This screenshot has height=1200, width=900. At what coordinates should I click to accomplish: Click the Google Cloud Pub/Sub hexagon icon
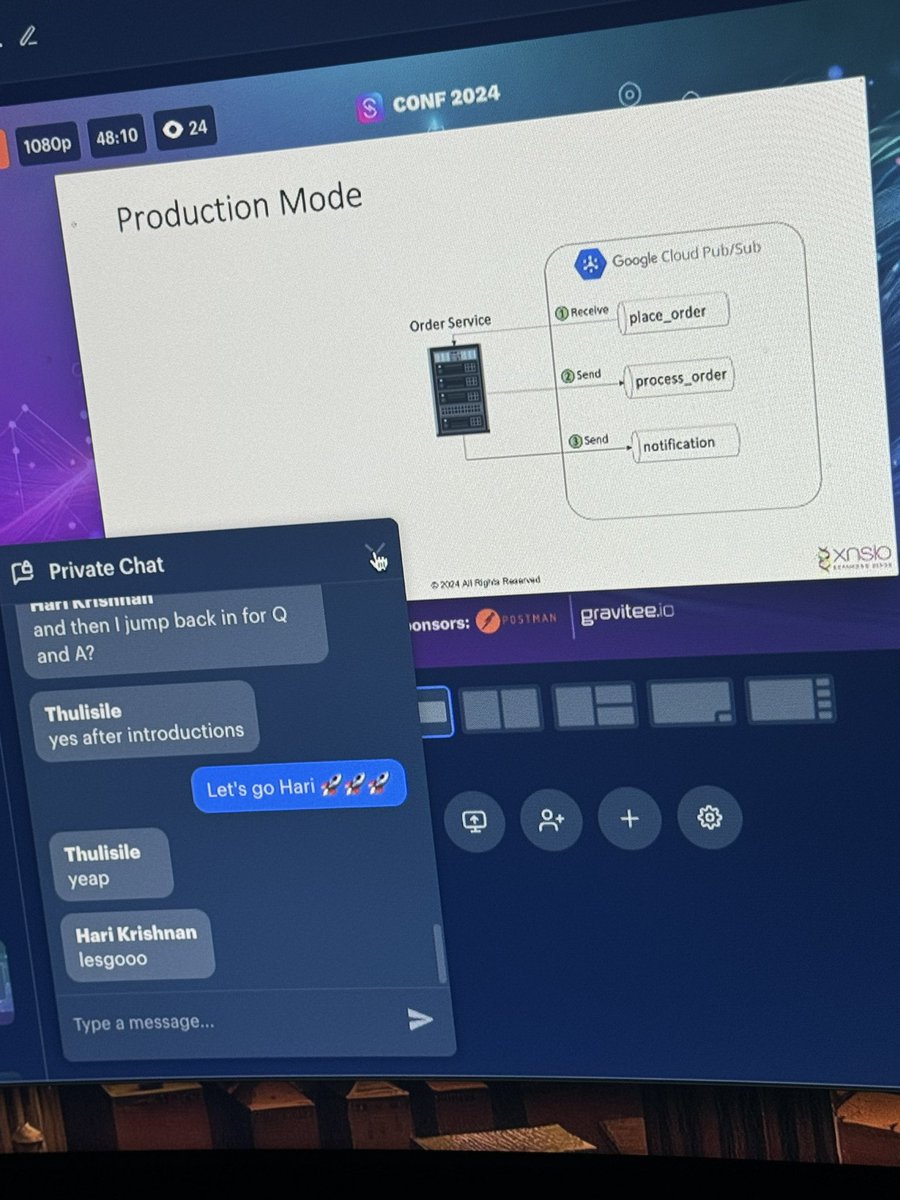click(590, 265)
